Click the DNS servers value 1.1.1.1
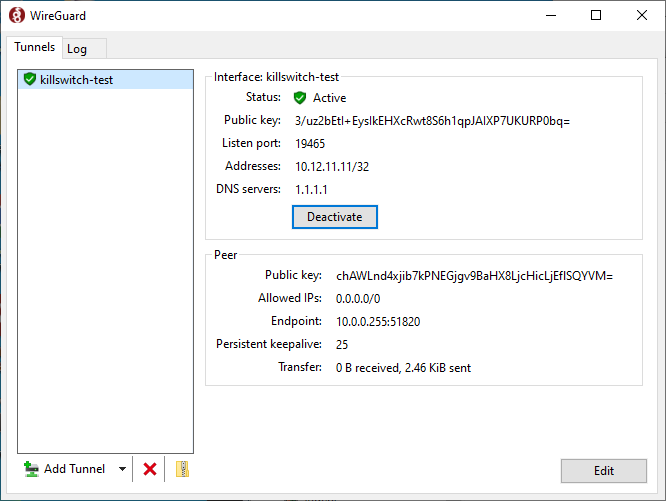 click(x=312, y=190)
